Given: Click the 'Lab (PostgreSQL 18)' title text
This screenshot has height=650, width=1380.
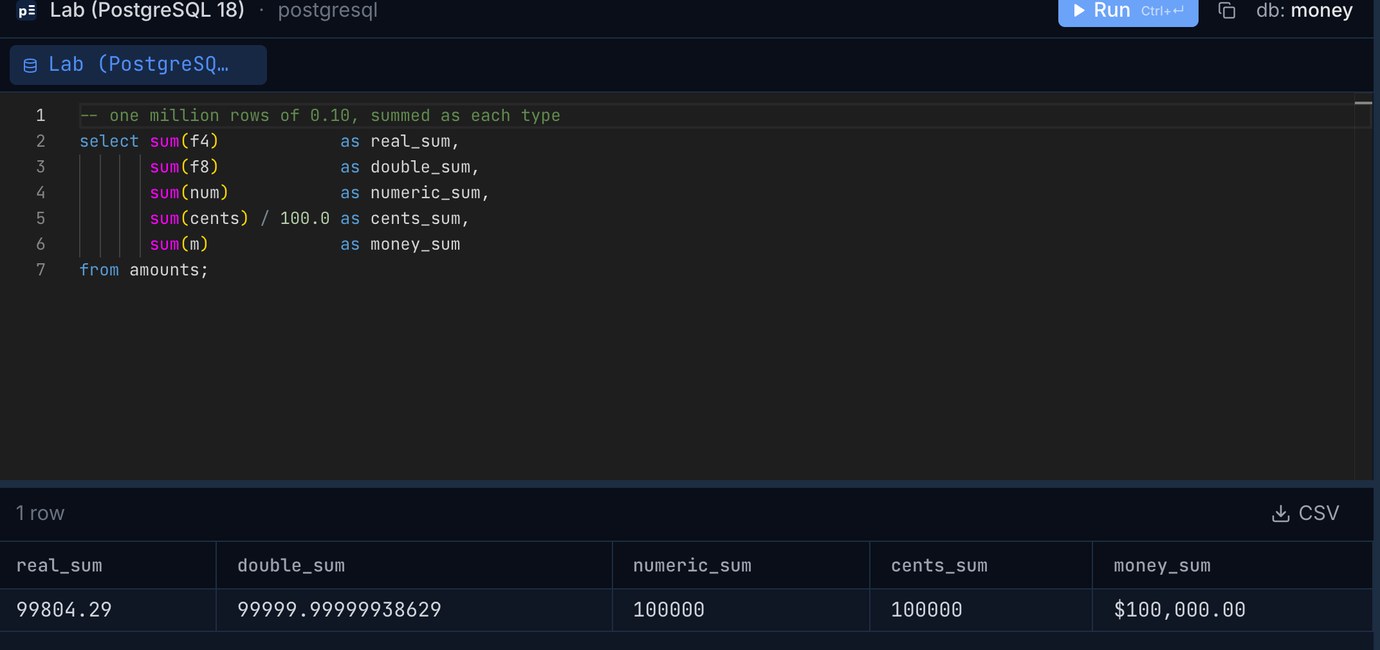Looking at the screenshot, I should (x=147, y=11).
